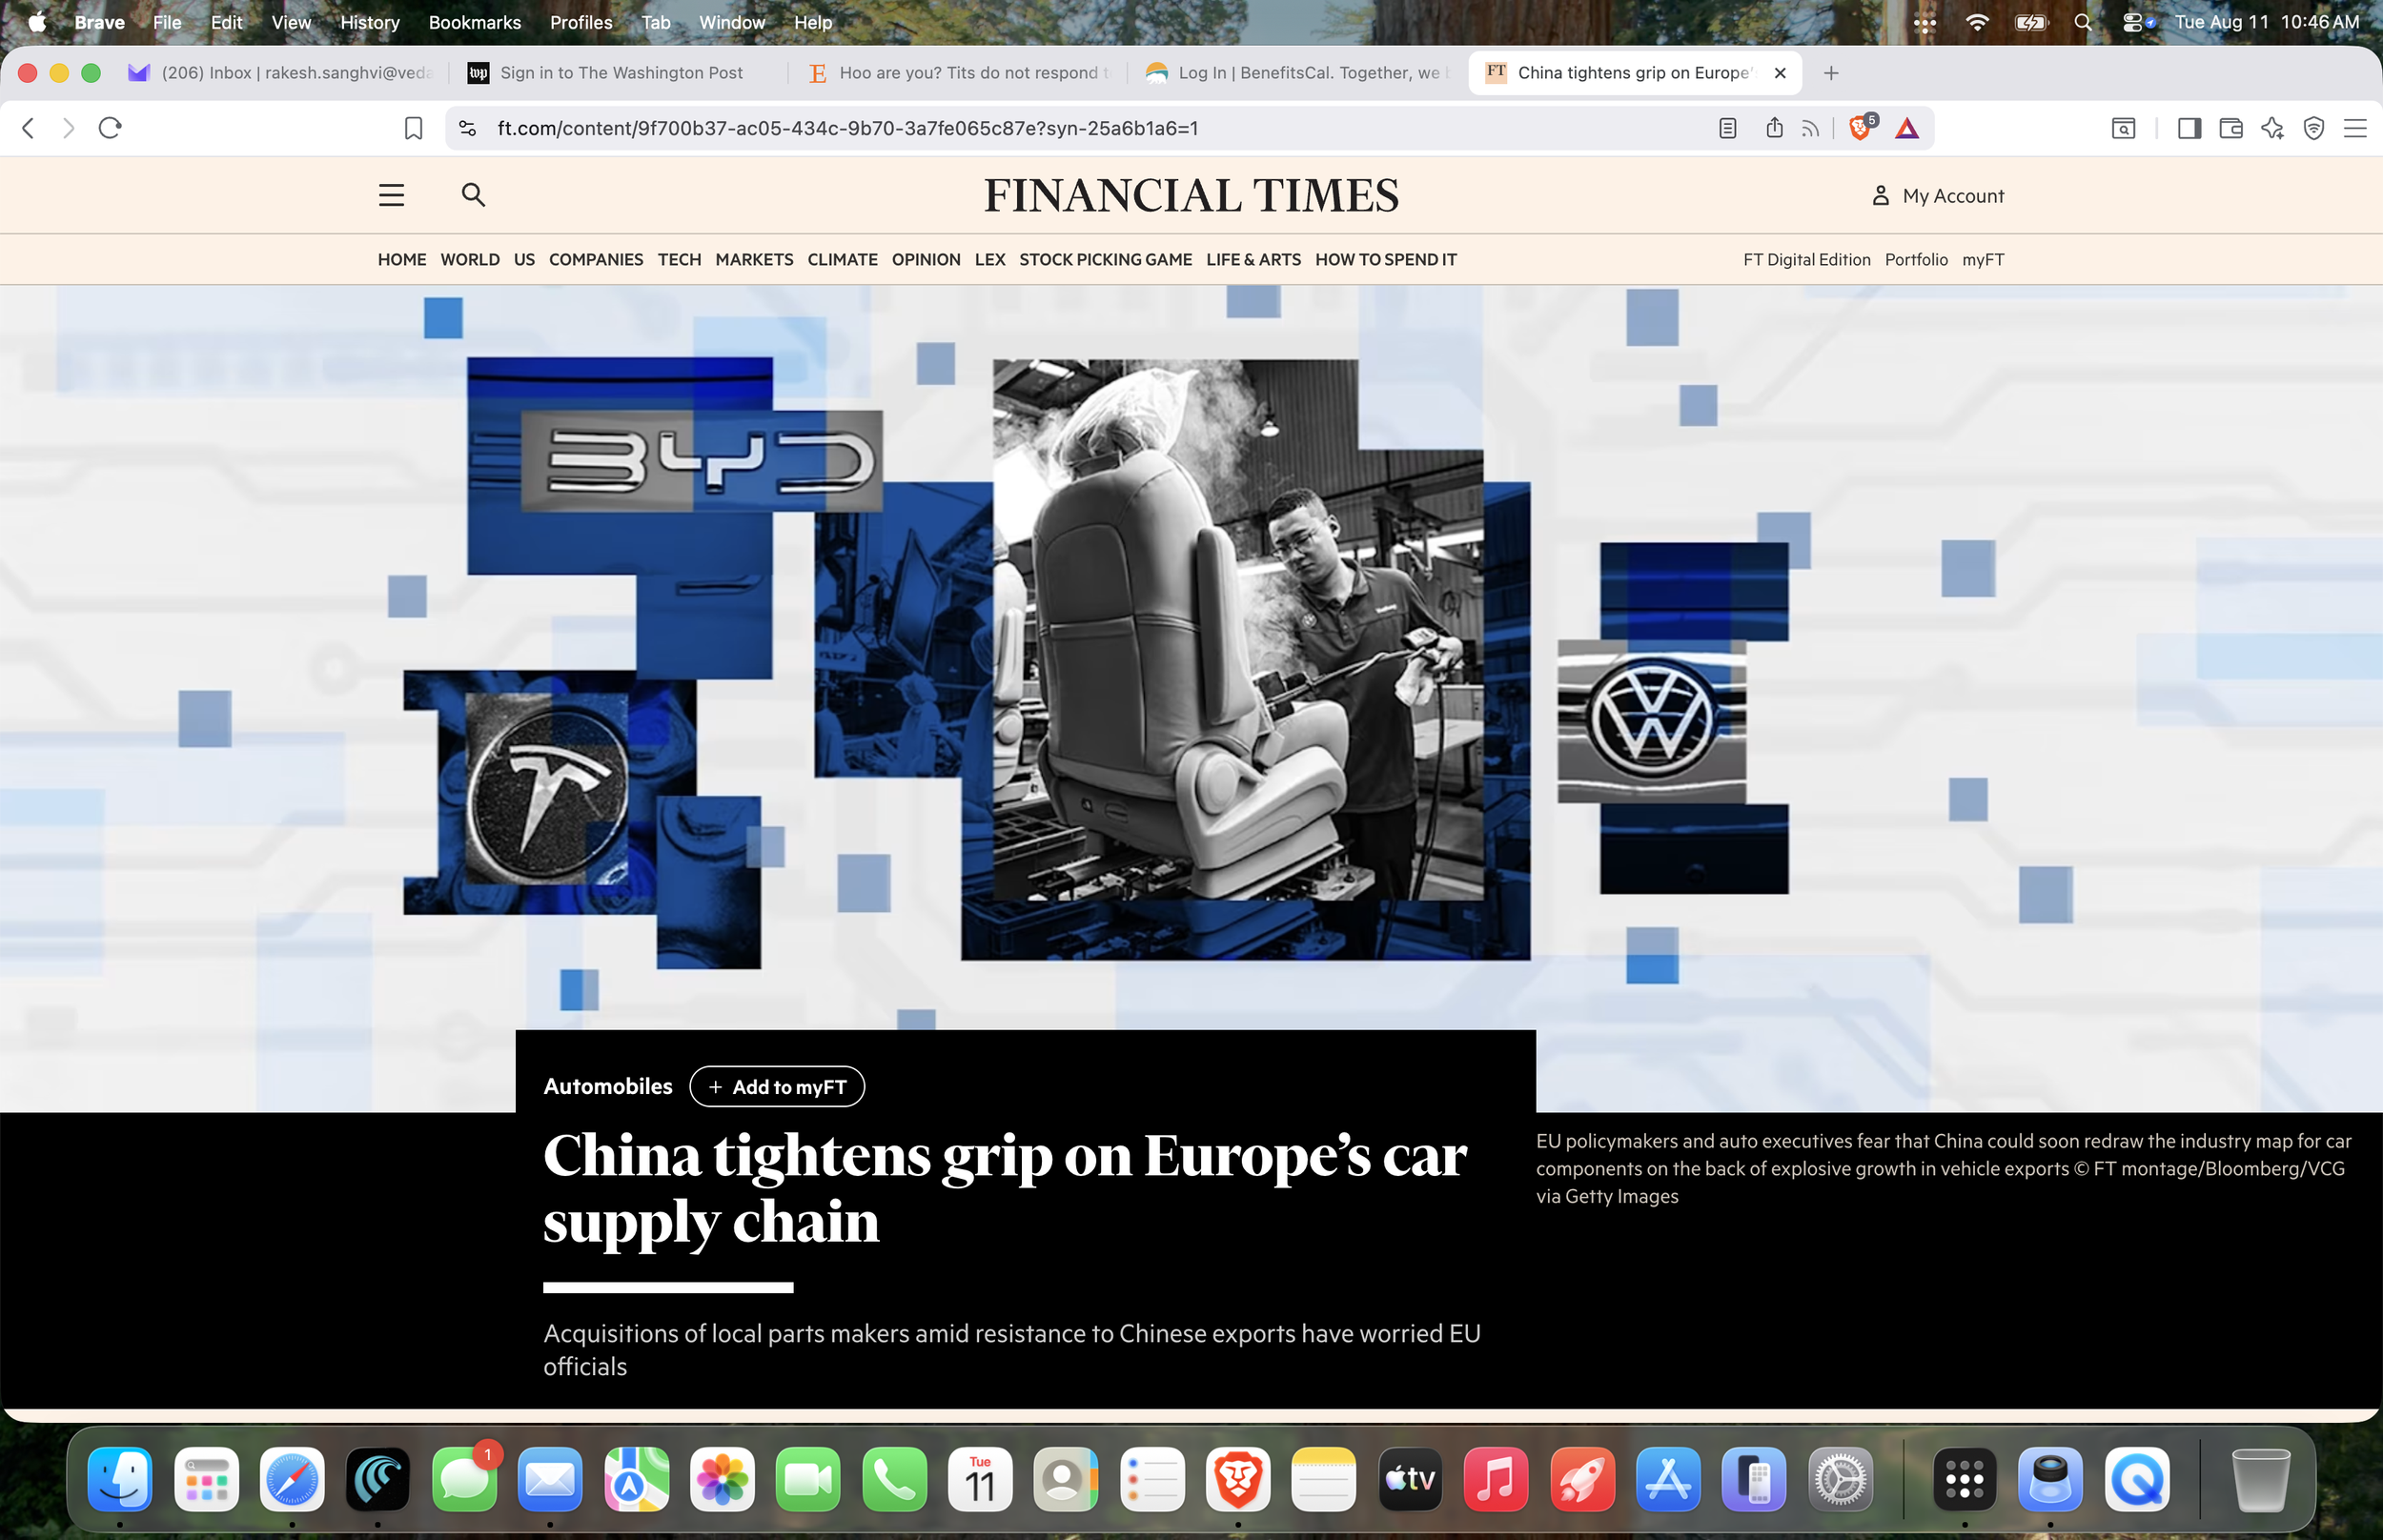The image size is (2383, 1540).
Task: Open Brave Wallet
Action: (2231, 128)
